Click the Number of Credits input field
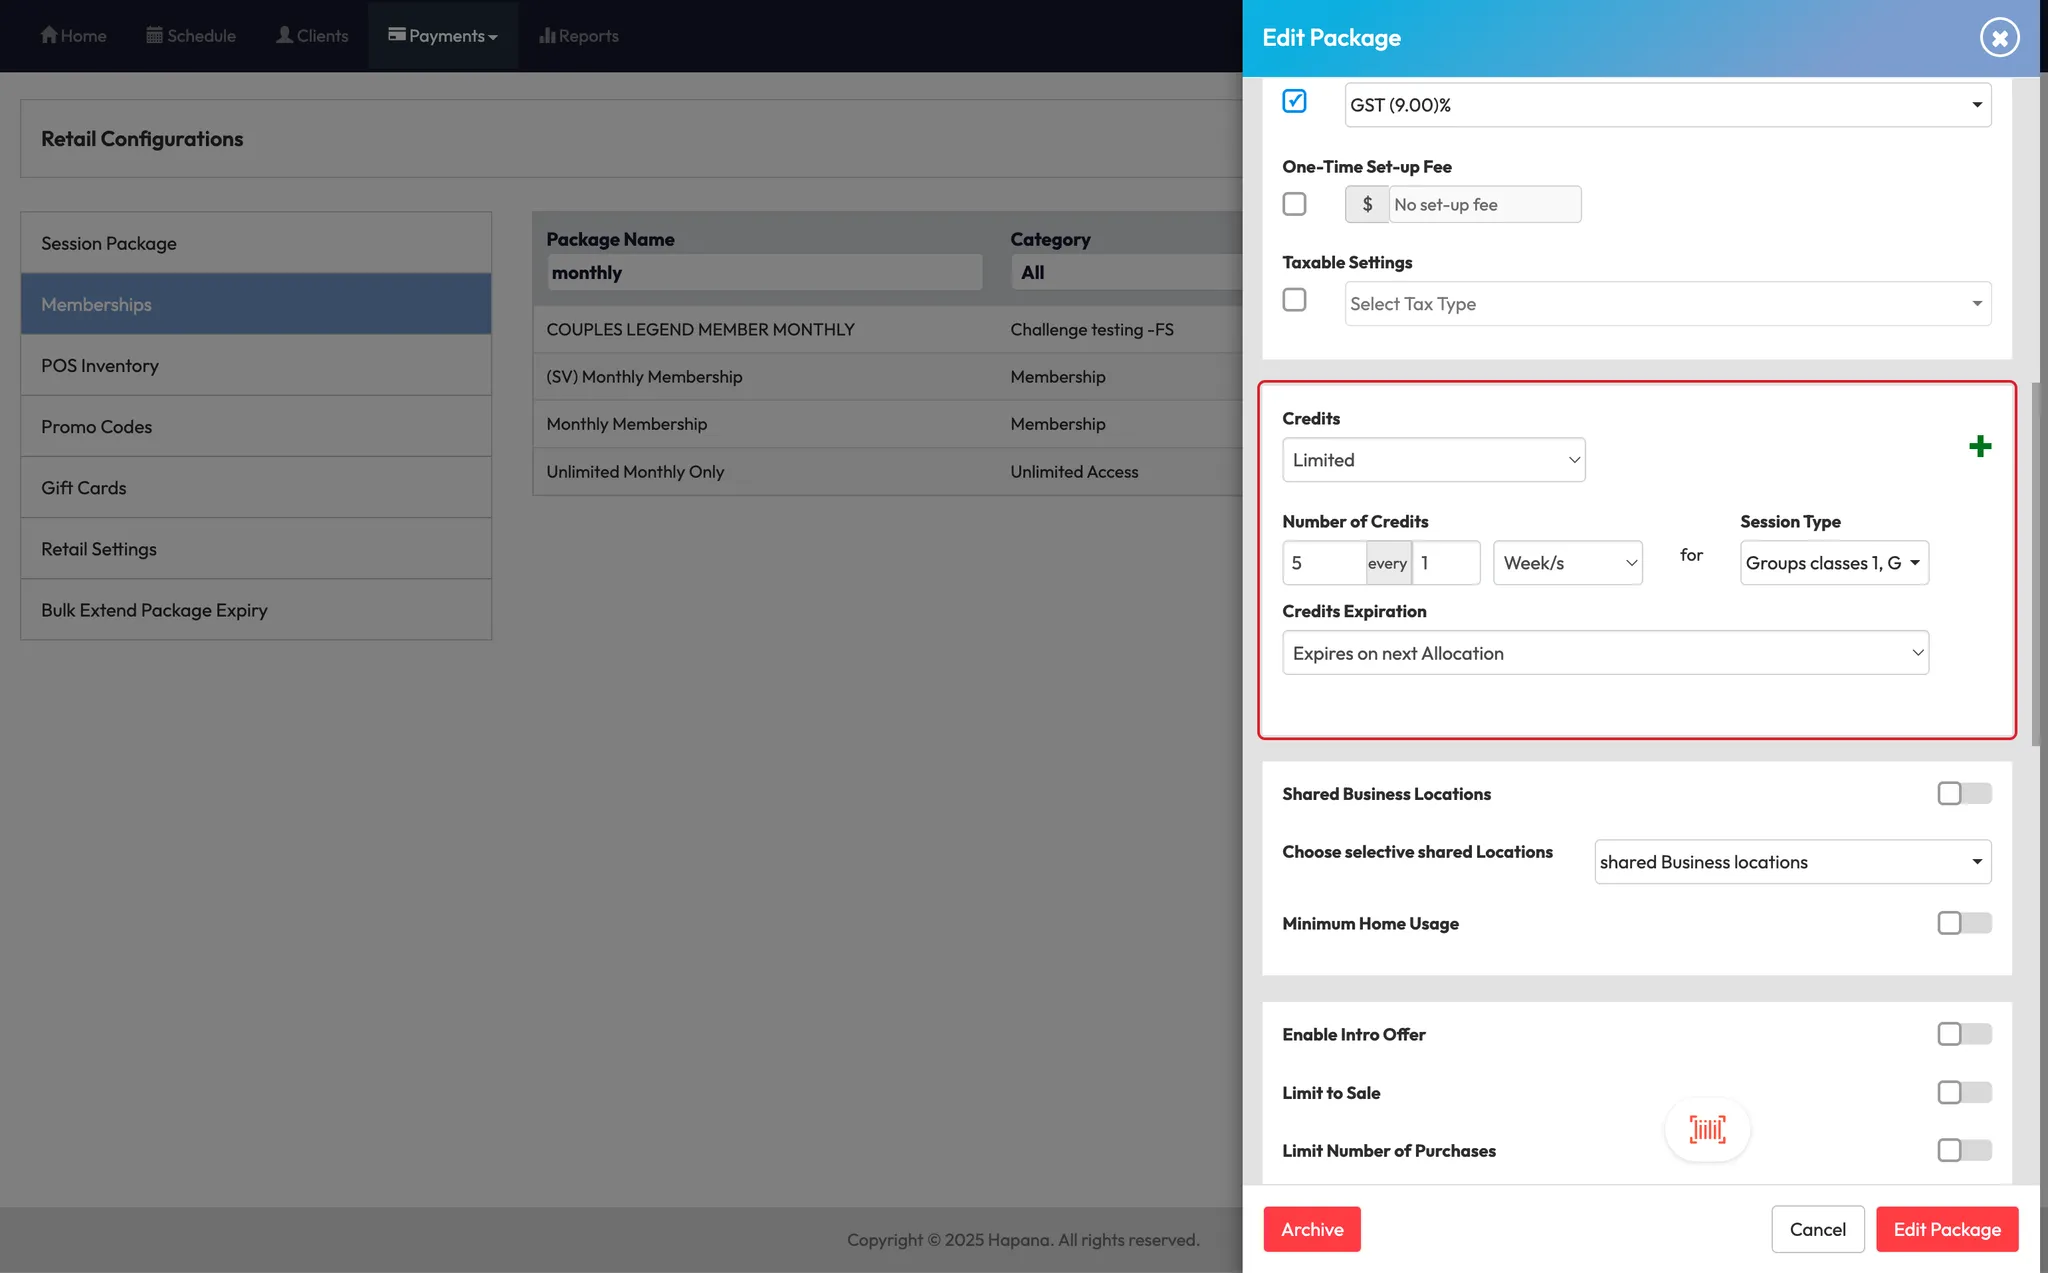This screenshot has height=1273, width=2048. 1323,563
